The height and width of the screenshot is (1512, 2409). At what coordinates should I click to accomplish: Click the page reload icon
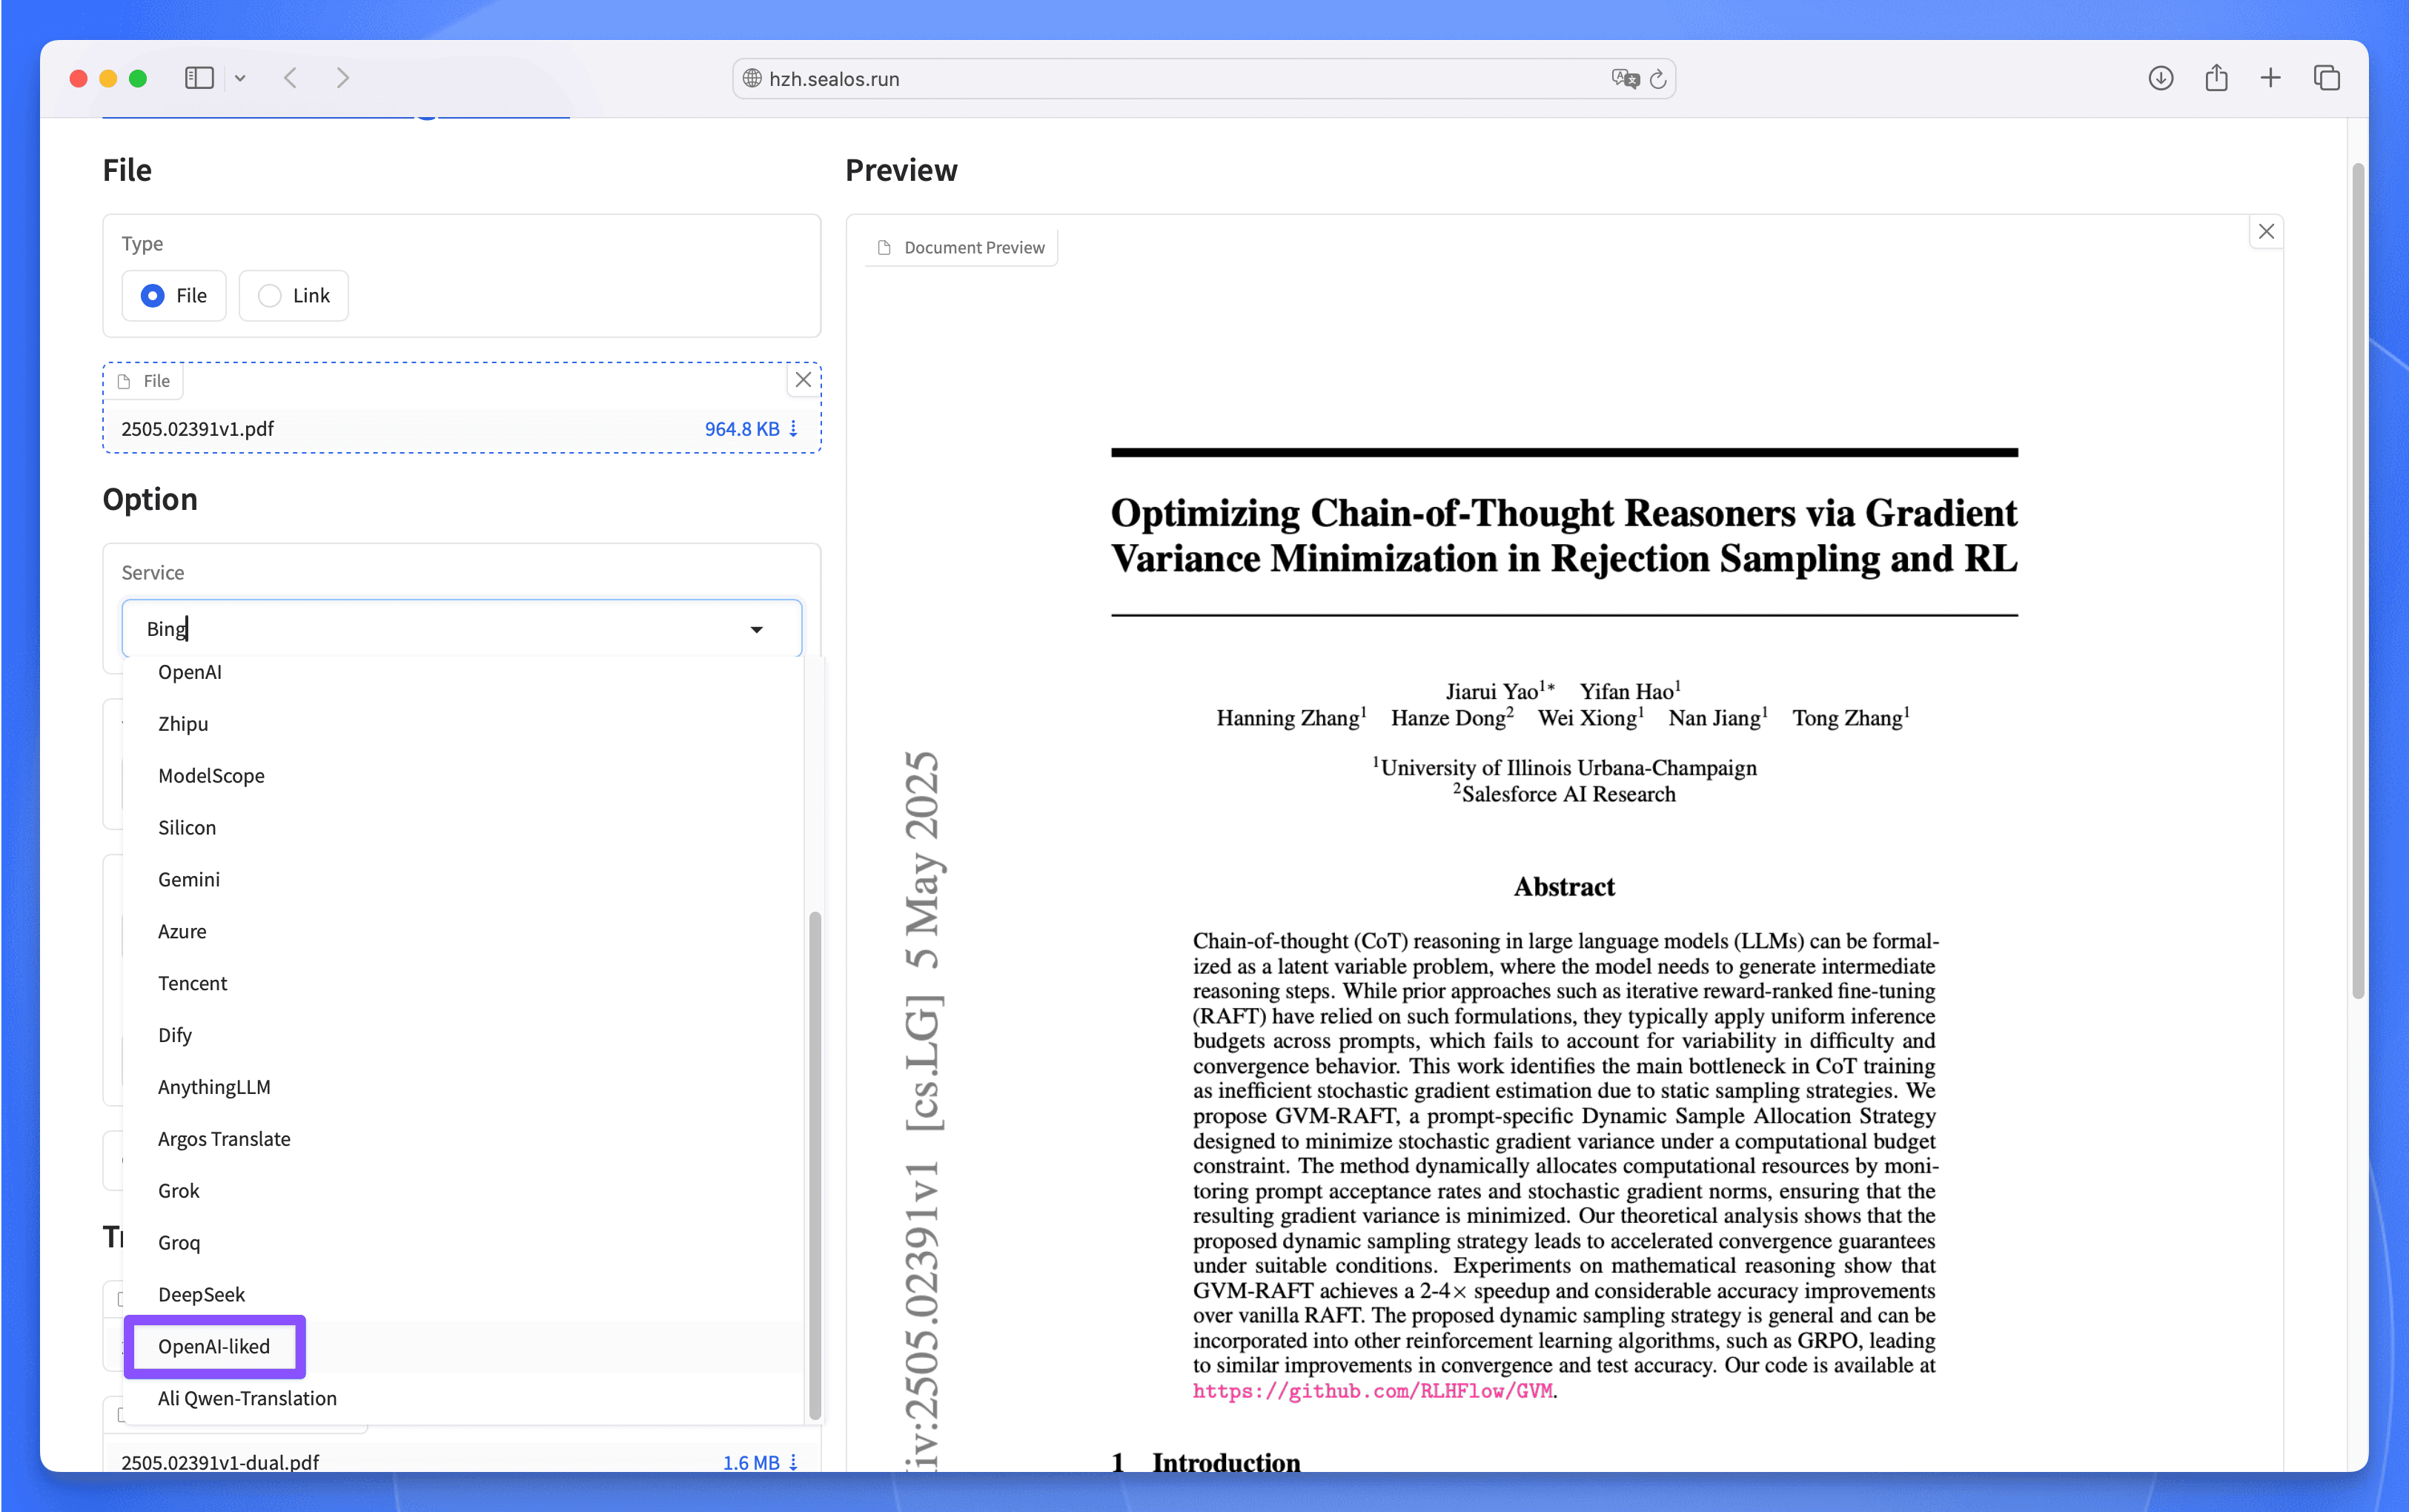pyautogui.click(x=1658, y=79)
